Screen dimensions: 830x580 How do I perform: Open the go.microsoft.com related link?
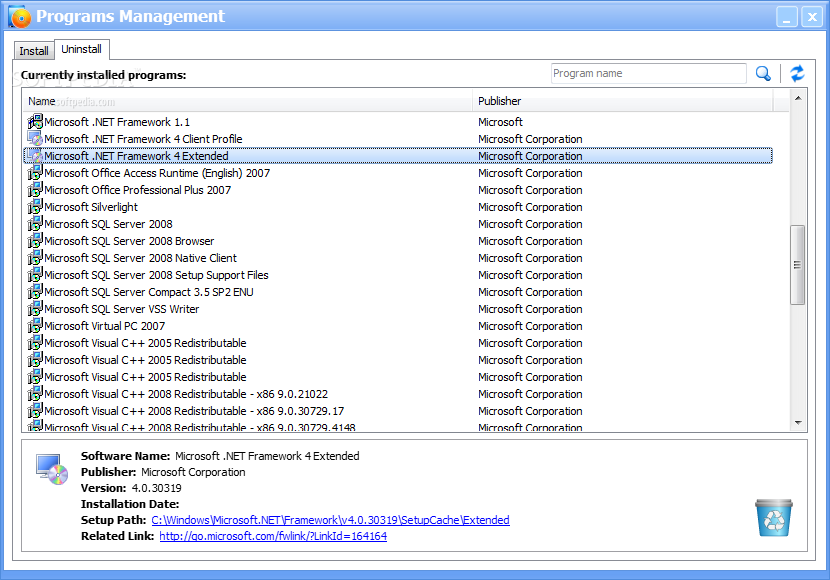(273, 536)
